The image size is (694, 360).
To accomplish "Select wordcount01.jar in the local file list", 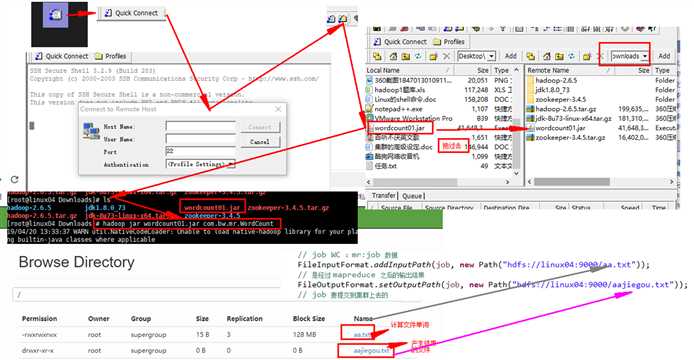I will pyautogui.click(x=400, y=128).
